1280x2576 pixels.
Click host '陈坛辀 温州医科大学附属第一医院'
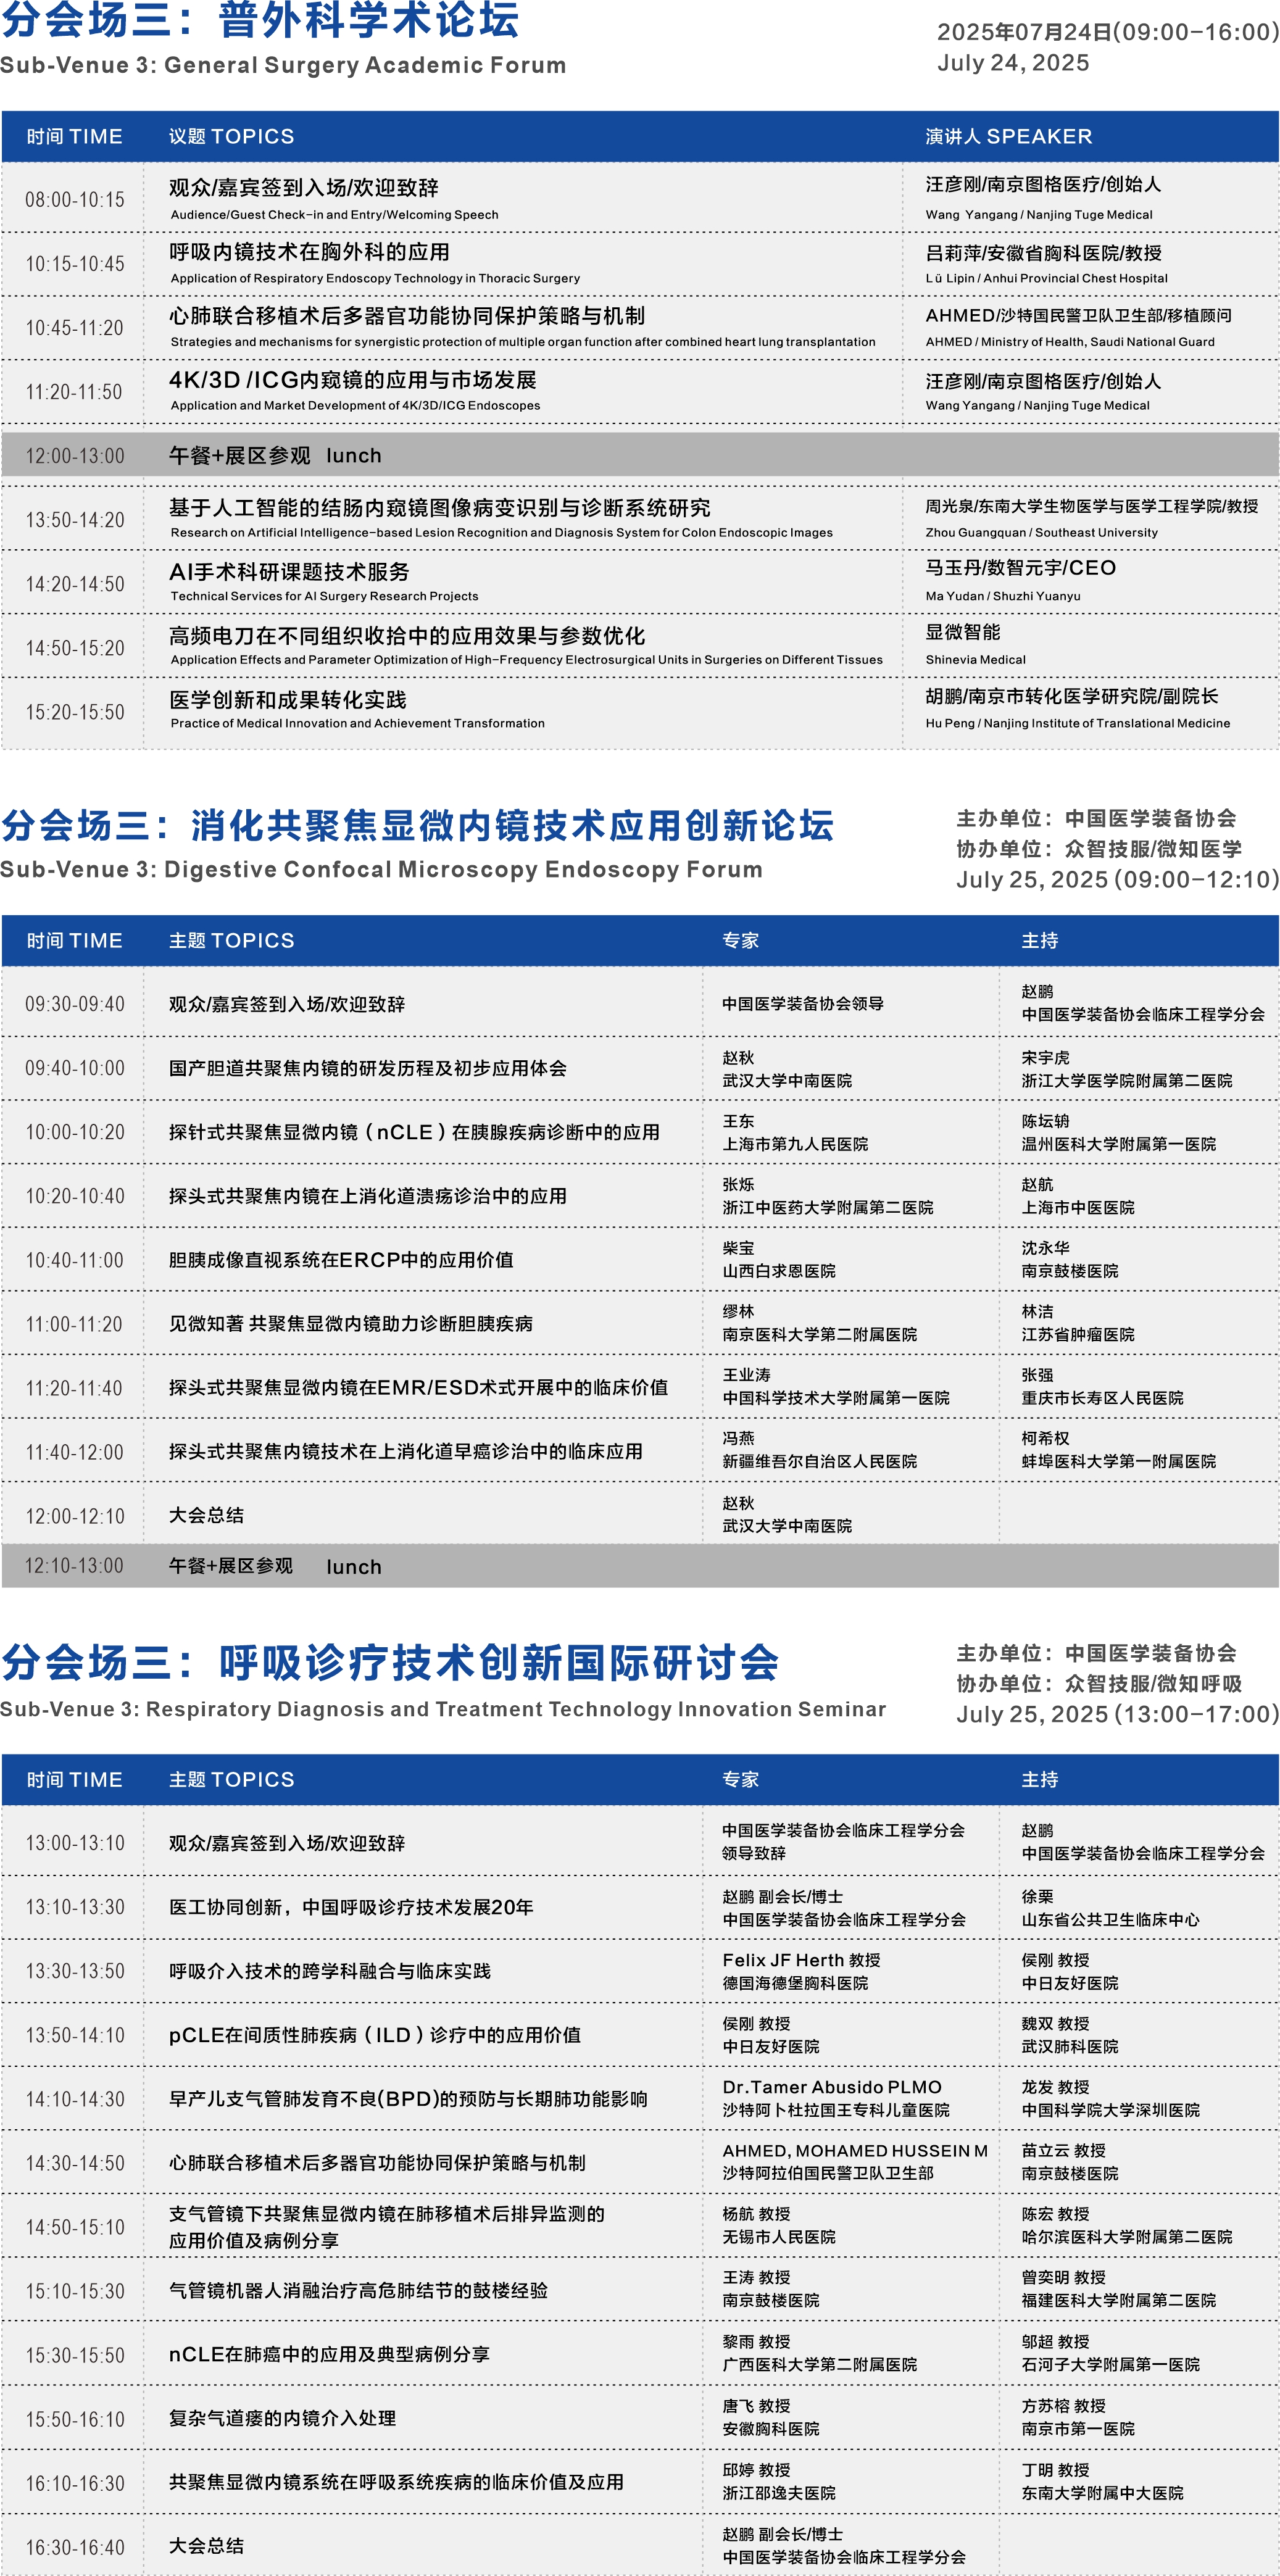coord(1119,1133)
